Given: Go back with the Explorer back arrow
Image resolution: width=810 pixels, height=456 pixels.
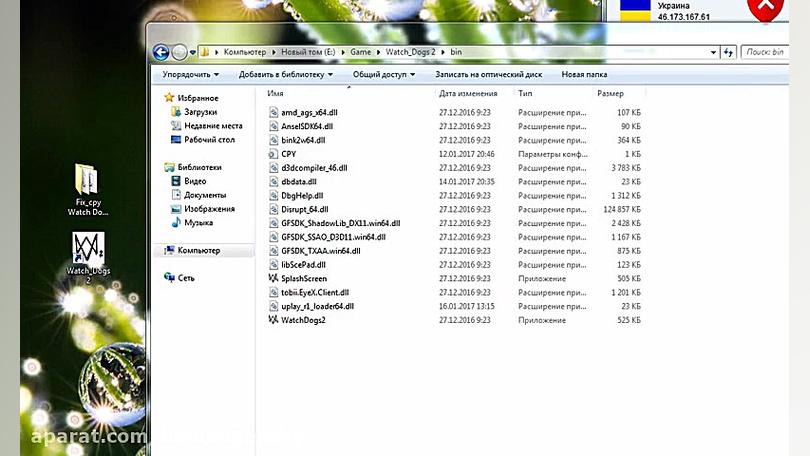Looking at the screenshot, I should [161, 52].
